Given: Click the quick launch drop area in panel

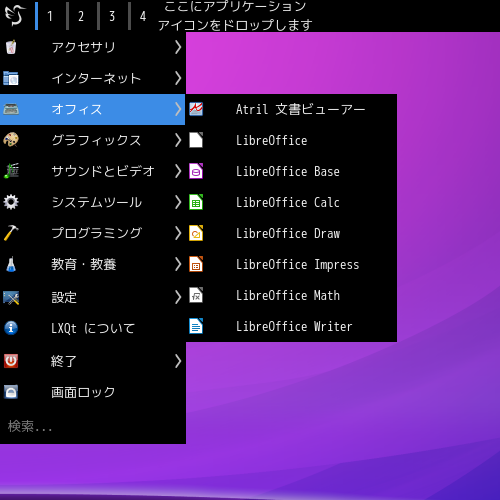Looking at the screenshot, I should [235, 16].
